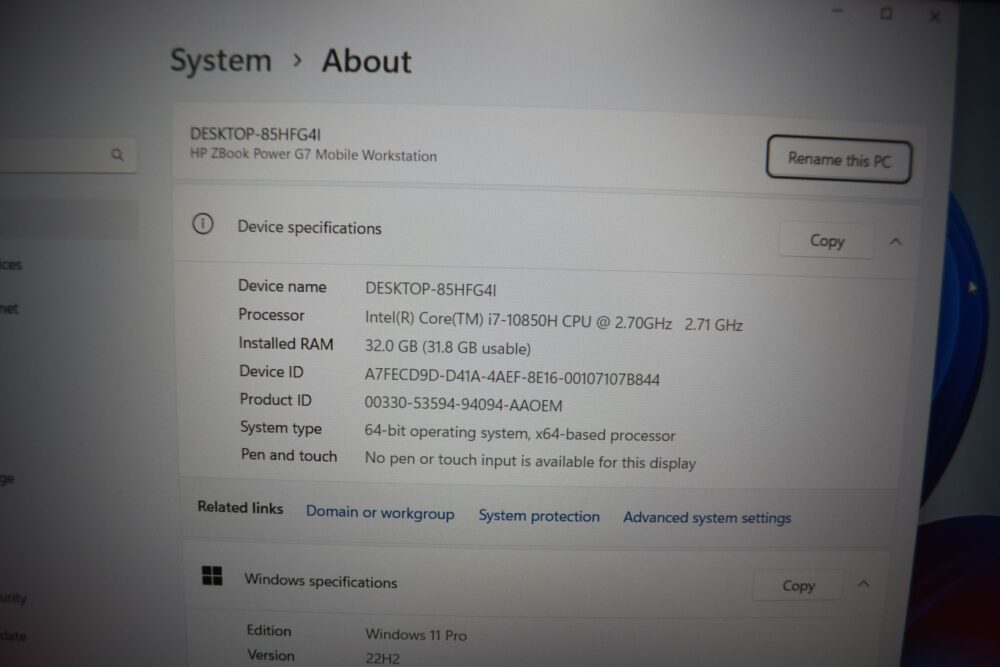This screenshot has width=1000, height=667.
Task: Maximize the Settings window
Action: click(886, 13)
